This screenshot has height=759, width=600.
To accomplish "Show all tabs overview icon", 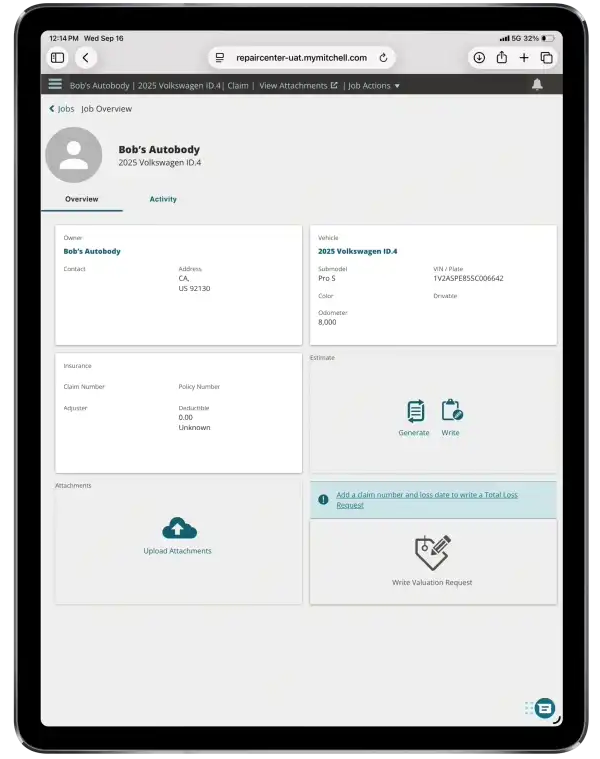I will [x=547, y=58].
